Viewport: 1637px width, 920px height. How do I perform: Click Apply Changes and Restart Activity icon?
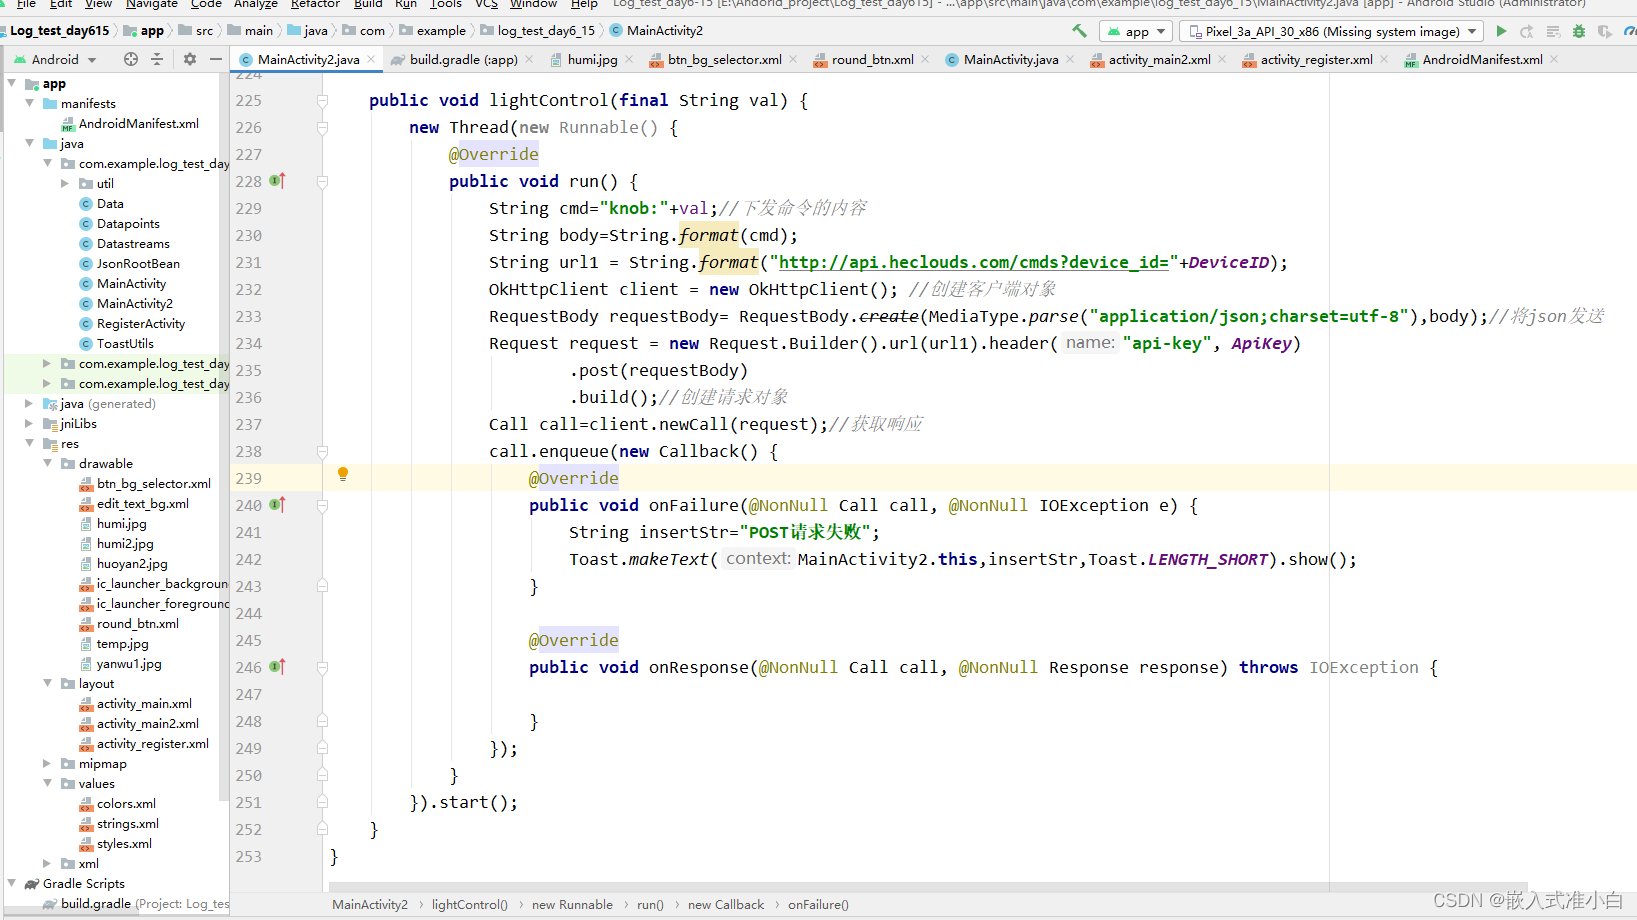pyautogui.click(x=1527, y=31)
